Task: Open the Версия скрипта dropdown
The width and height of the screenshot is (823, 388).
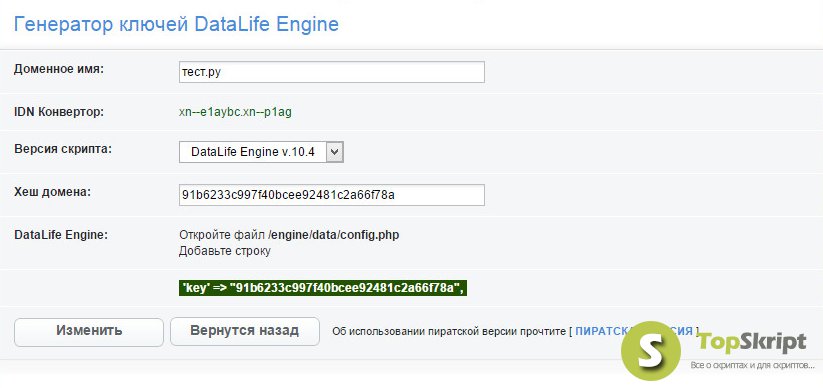Action: [261, 152]
